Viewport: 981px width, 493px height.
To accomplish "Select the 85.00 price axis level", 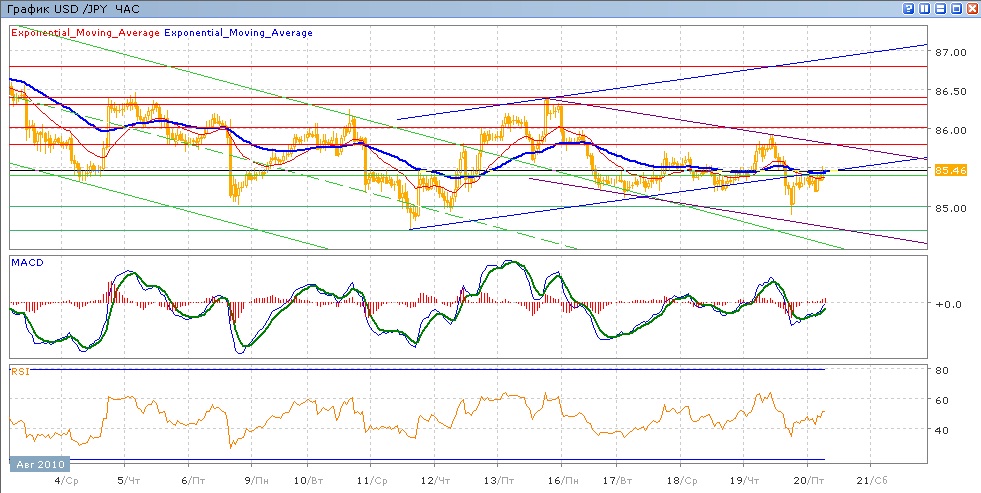I will click(x=949, y=209).
